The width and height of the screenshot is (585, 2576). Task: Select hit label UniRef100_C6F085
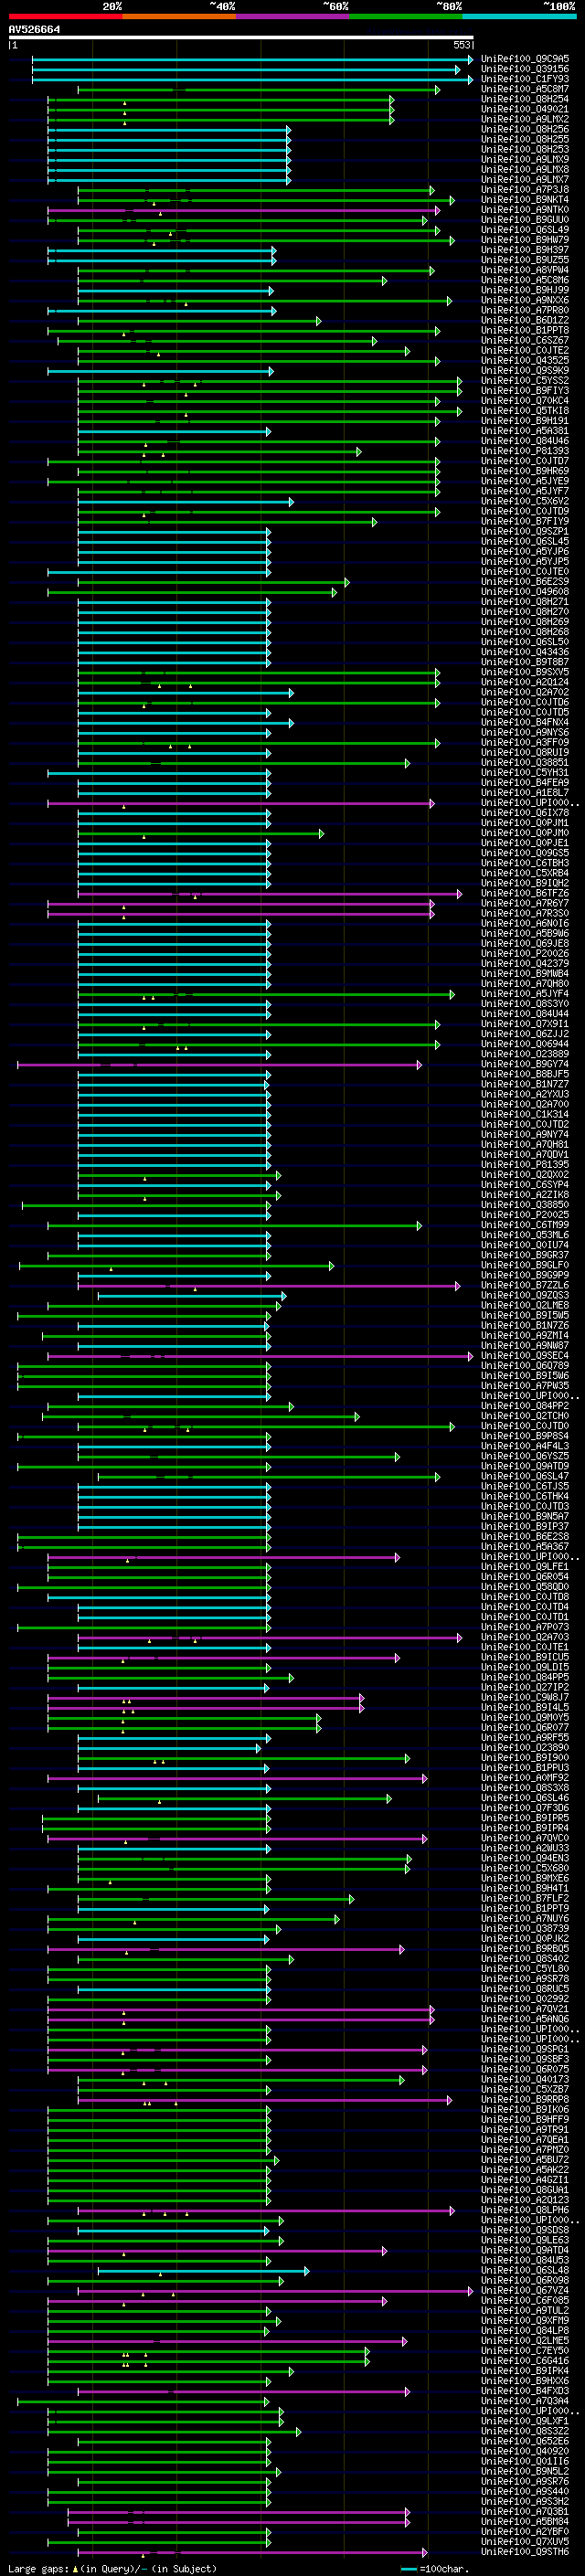(525, 2301)
